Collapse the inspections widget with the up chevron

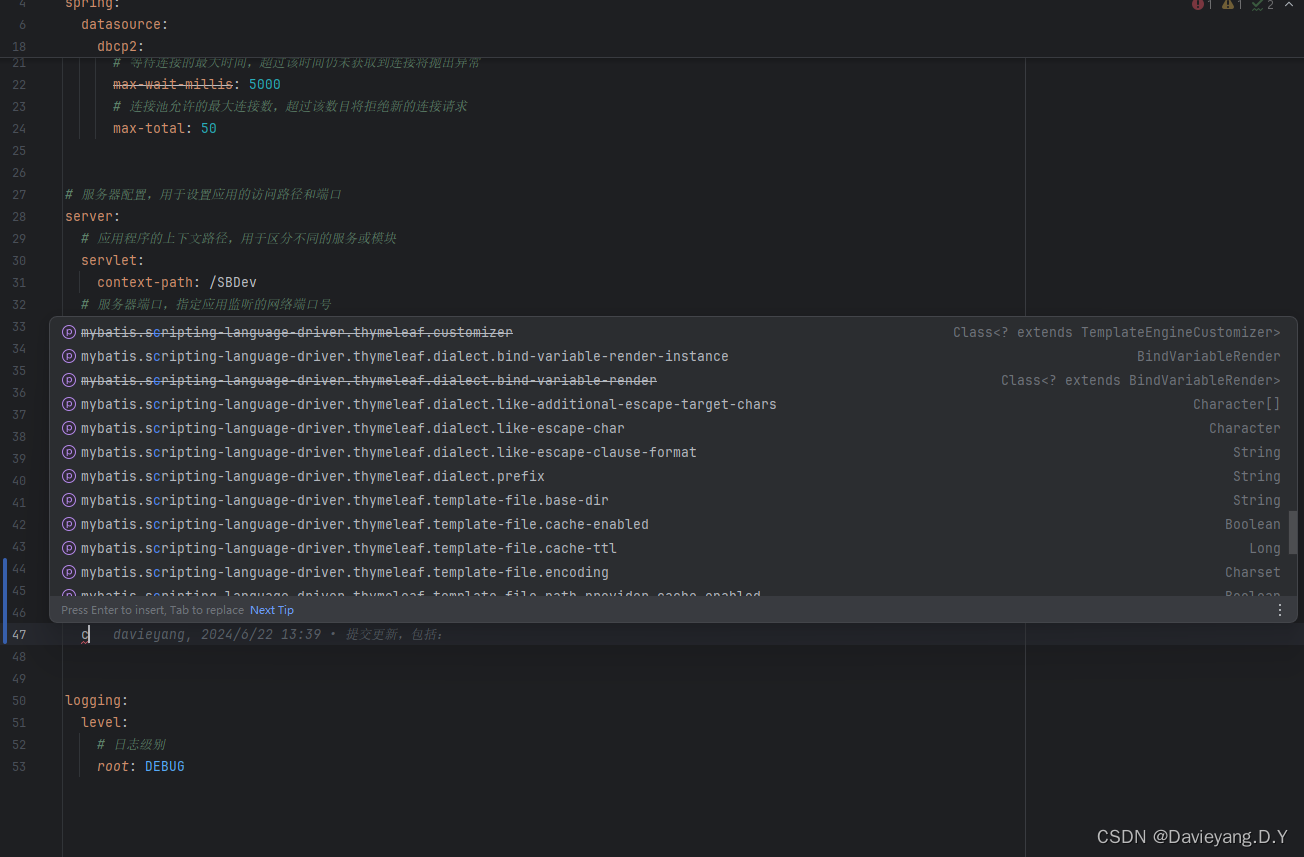click(x=1288, y=5)
